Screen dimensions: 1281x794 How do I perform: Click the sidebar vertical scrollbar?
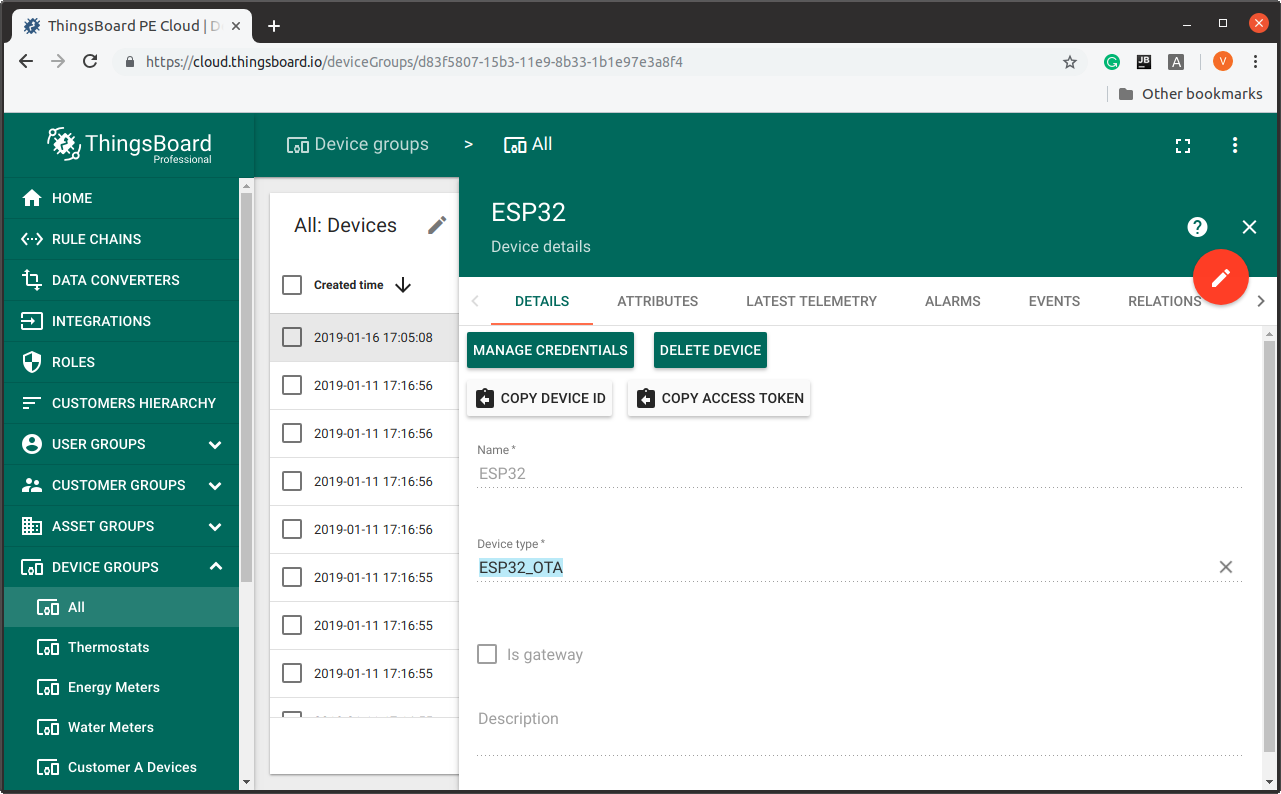246,385
